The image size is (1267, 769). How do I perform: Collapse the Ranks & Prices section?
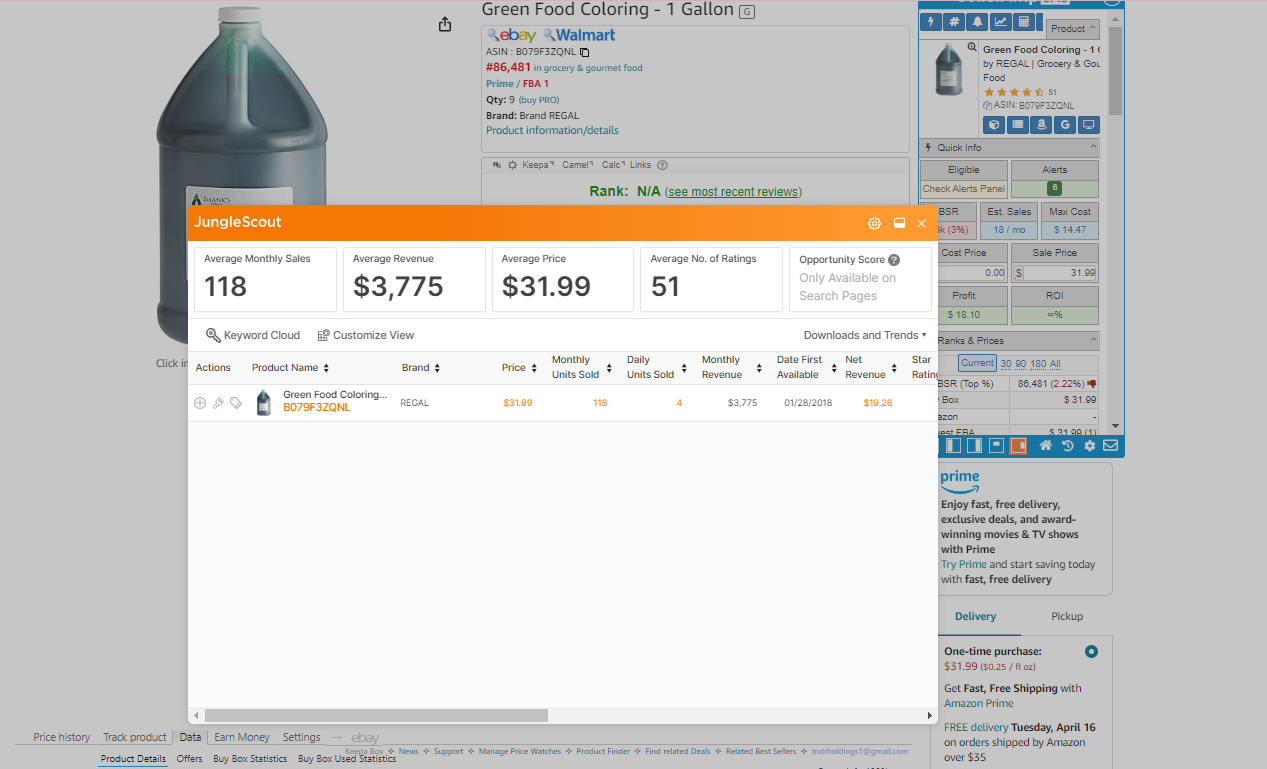click(1093, 340)
